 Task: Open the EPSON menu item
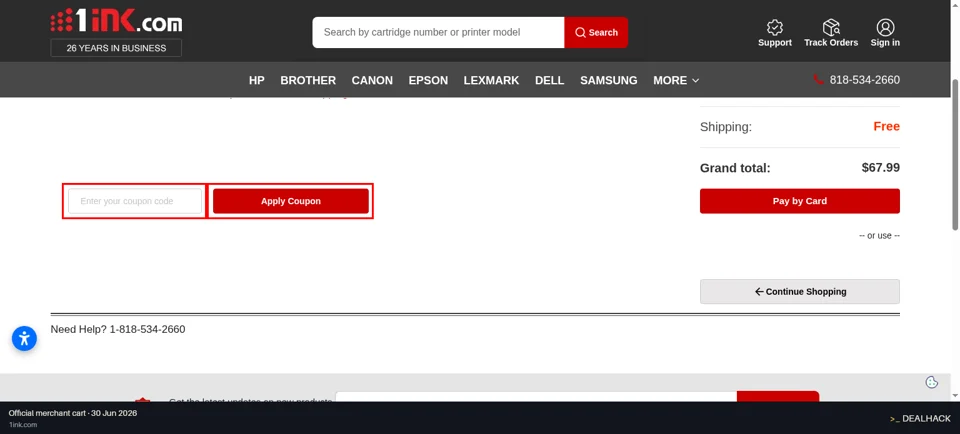pos(429,80)
